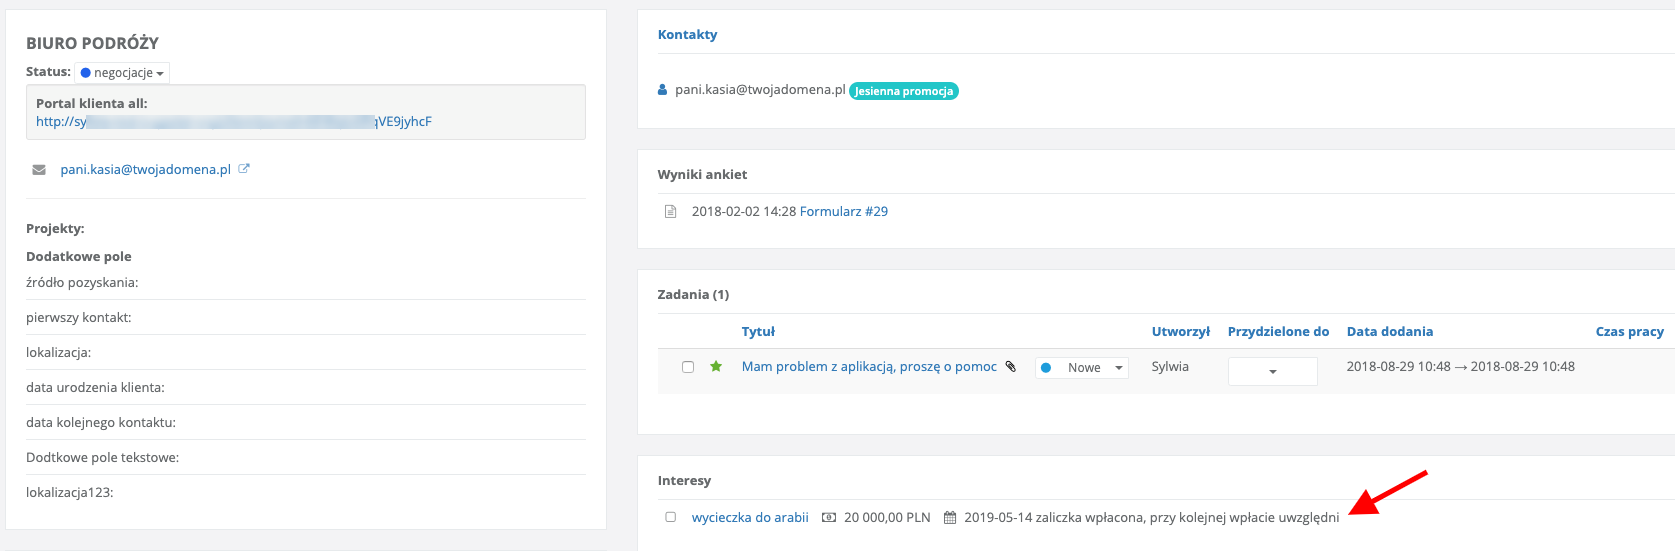Open the Przydzielone do assignment dropdown
The width and height of the screenshot is (1675, 551).
(1272, 371)
